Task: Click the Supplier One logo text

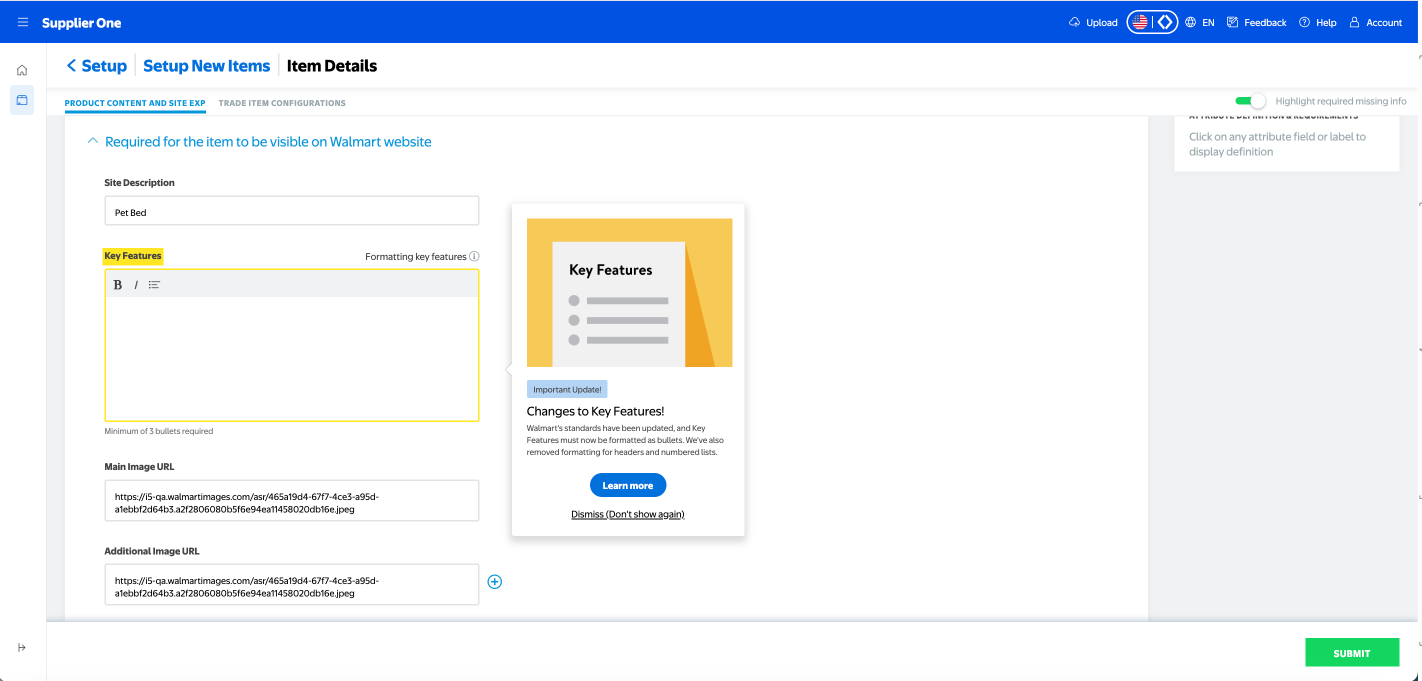Action: (x=81, y=23)
